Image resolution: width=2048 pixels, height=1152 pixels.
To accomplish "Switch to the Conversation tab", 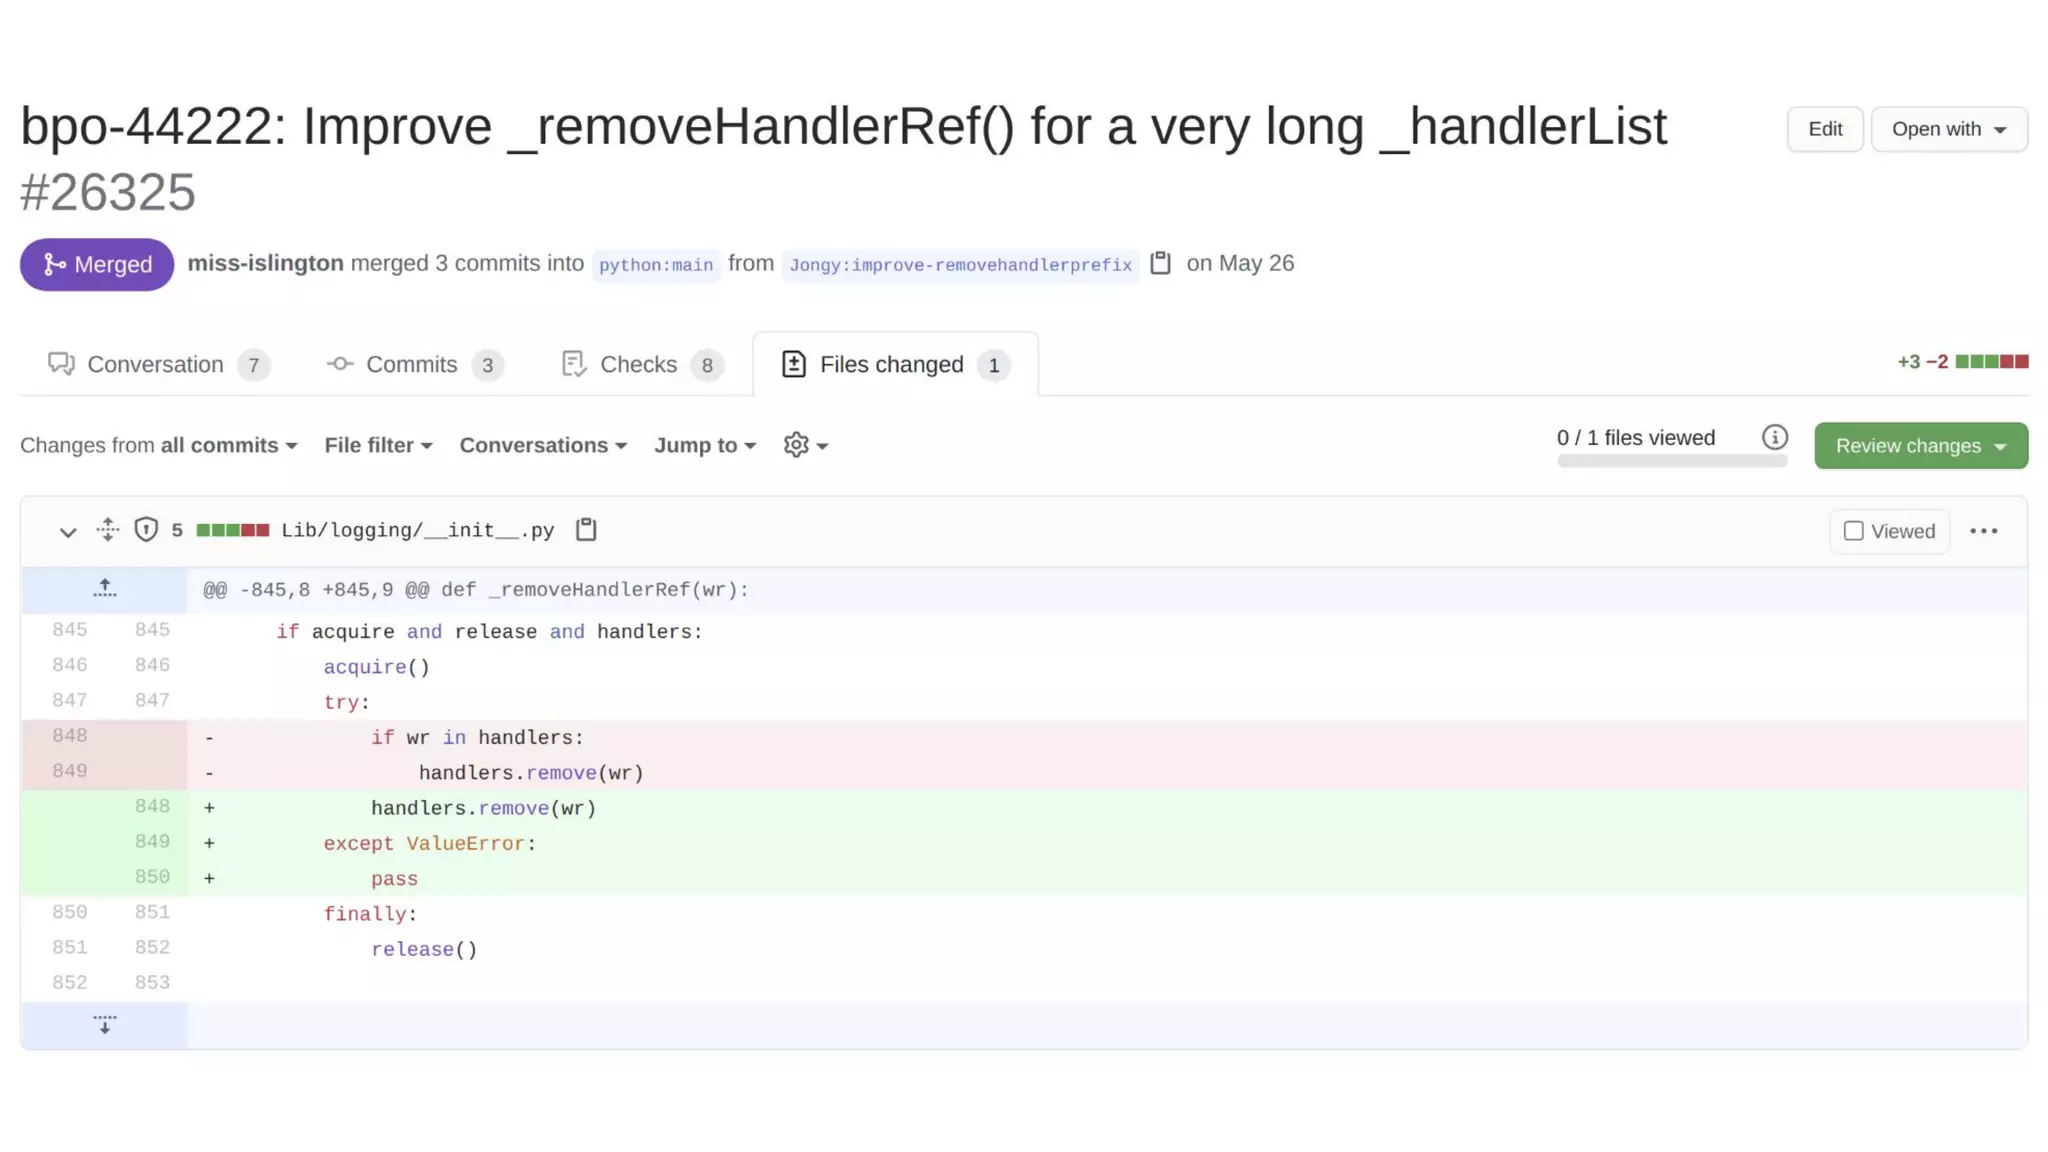I will (x=156, y=365).
